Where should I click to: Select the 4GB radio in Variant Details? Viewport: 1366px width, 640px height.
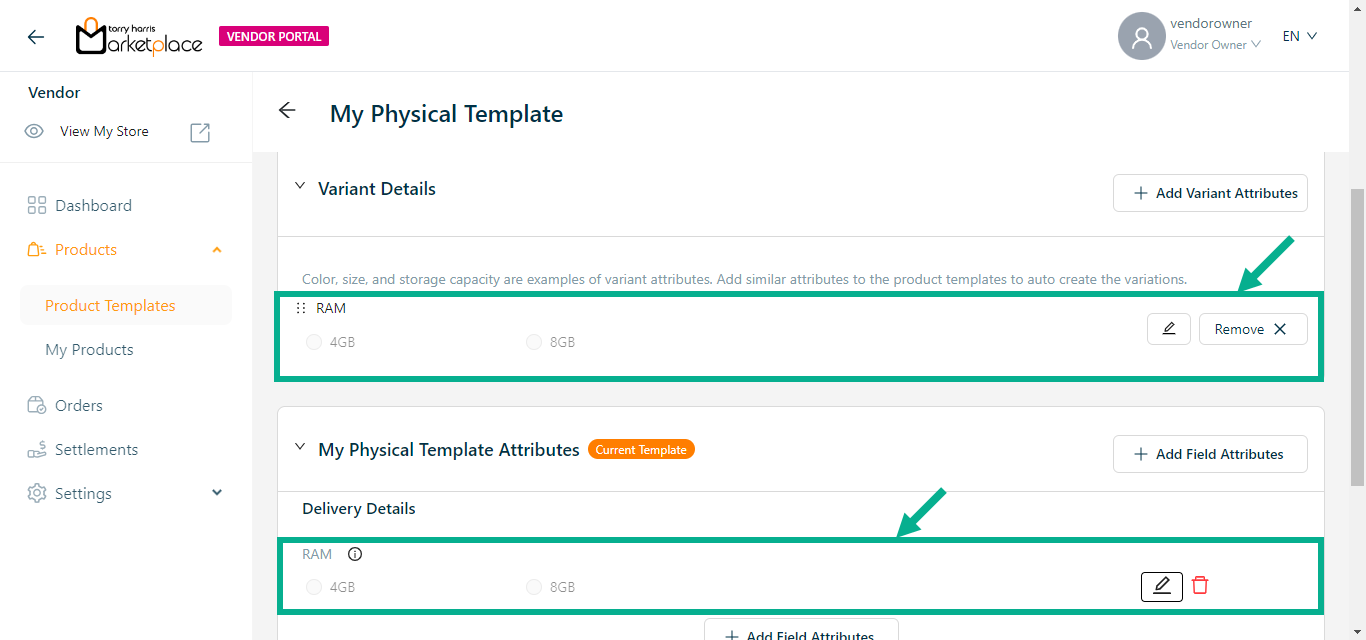click(x=314, y=342)
